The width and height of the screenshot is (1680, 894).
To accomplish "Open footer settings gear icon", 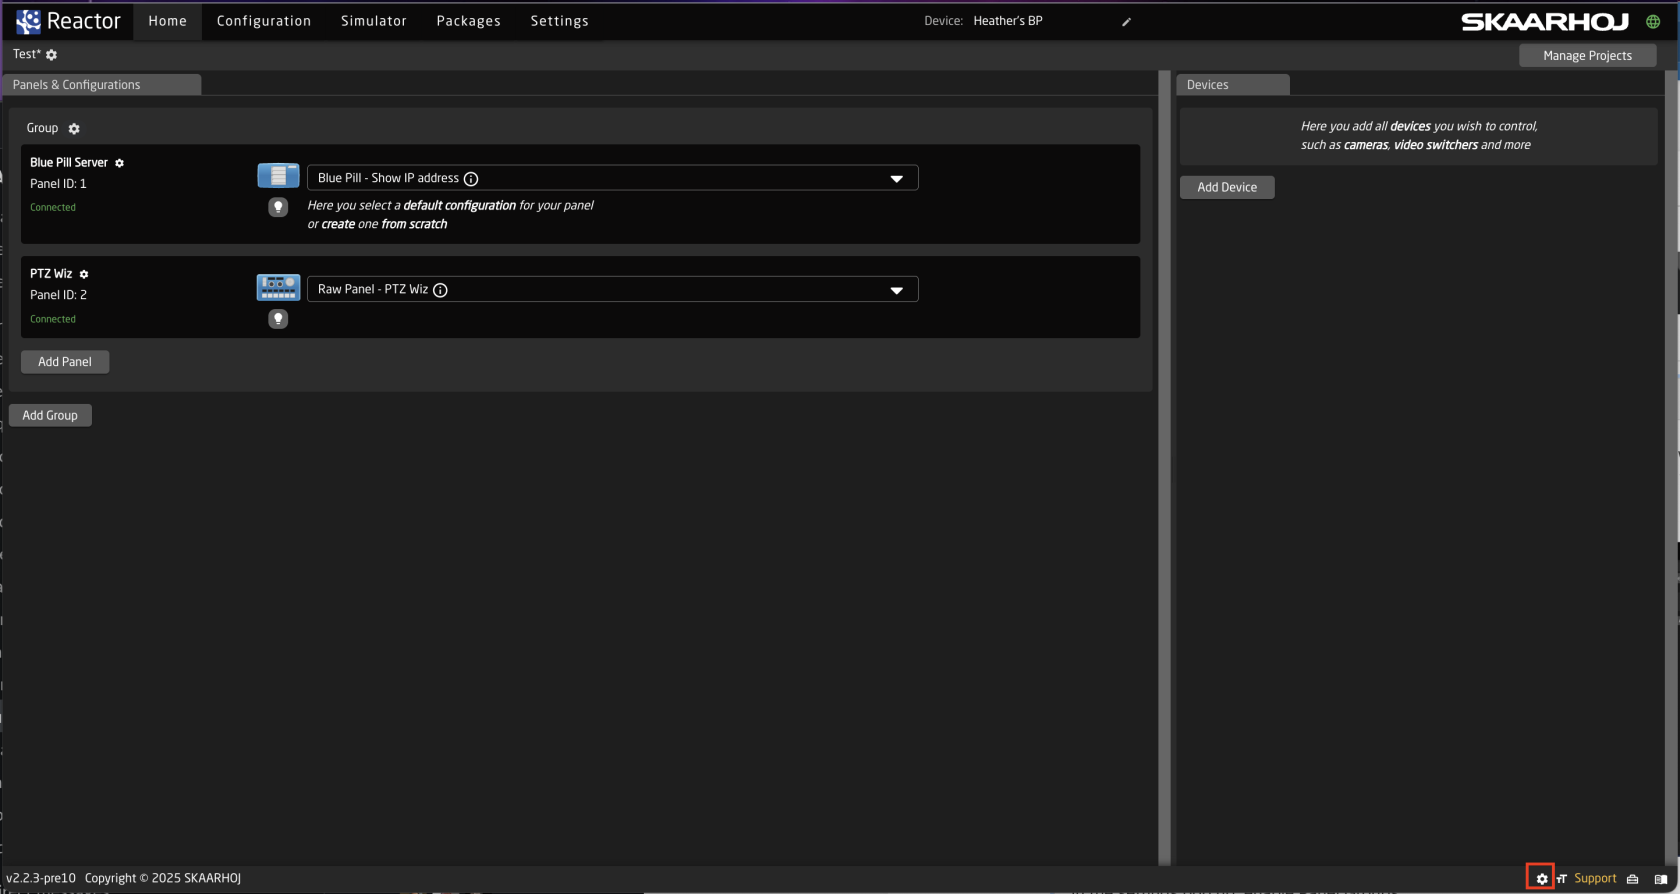I will point(1542,879).
